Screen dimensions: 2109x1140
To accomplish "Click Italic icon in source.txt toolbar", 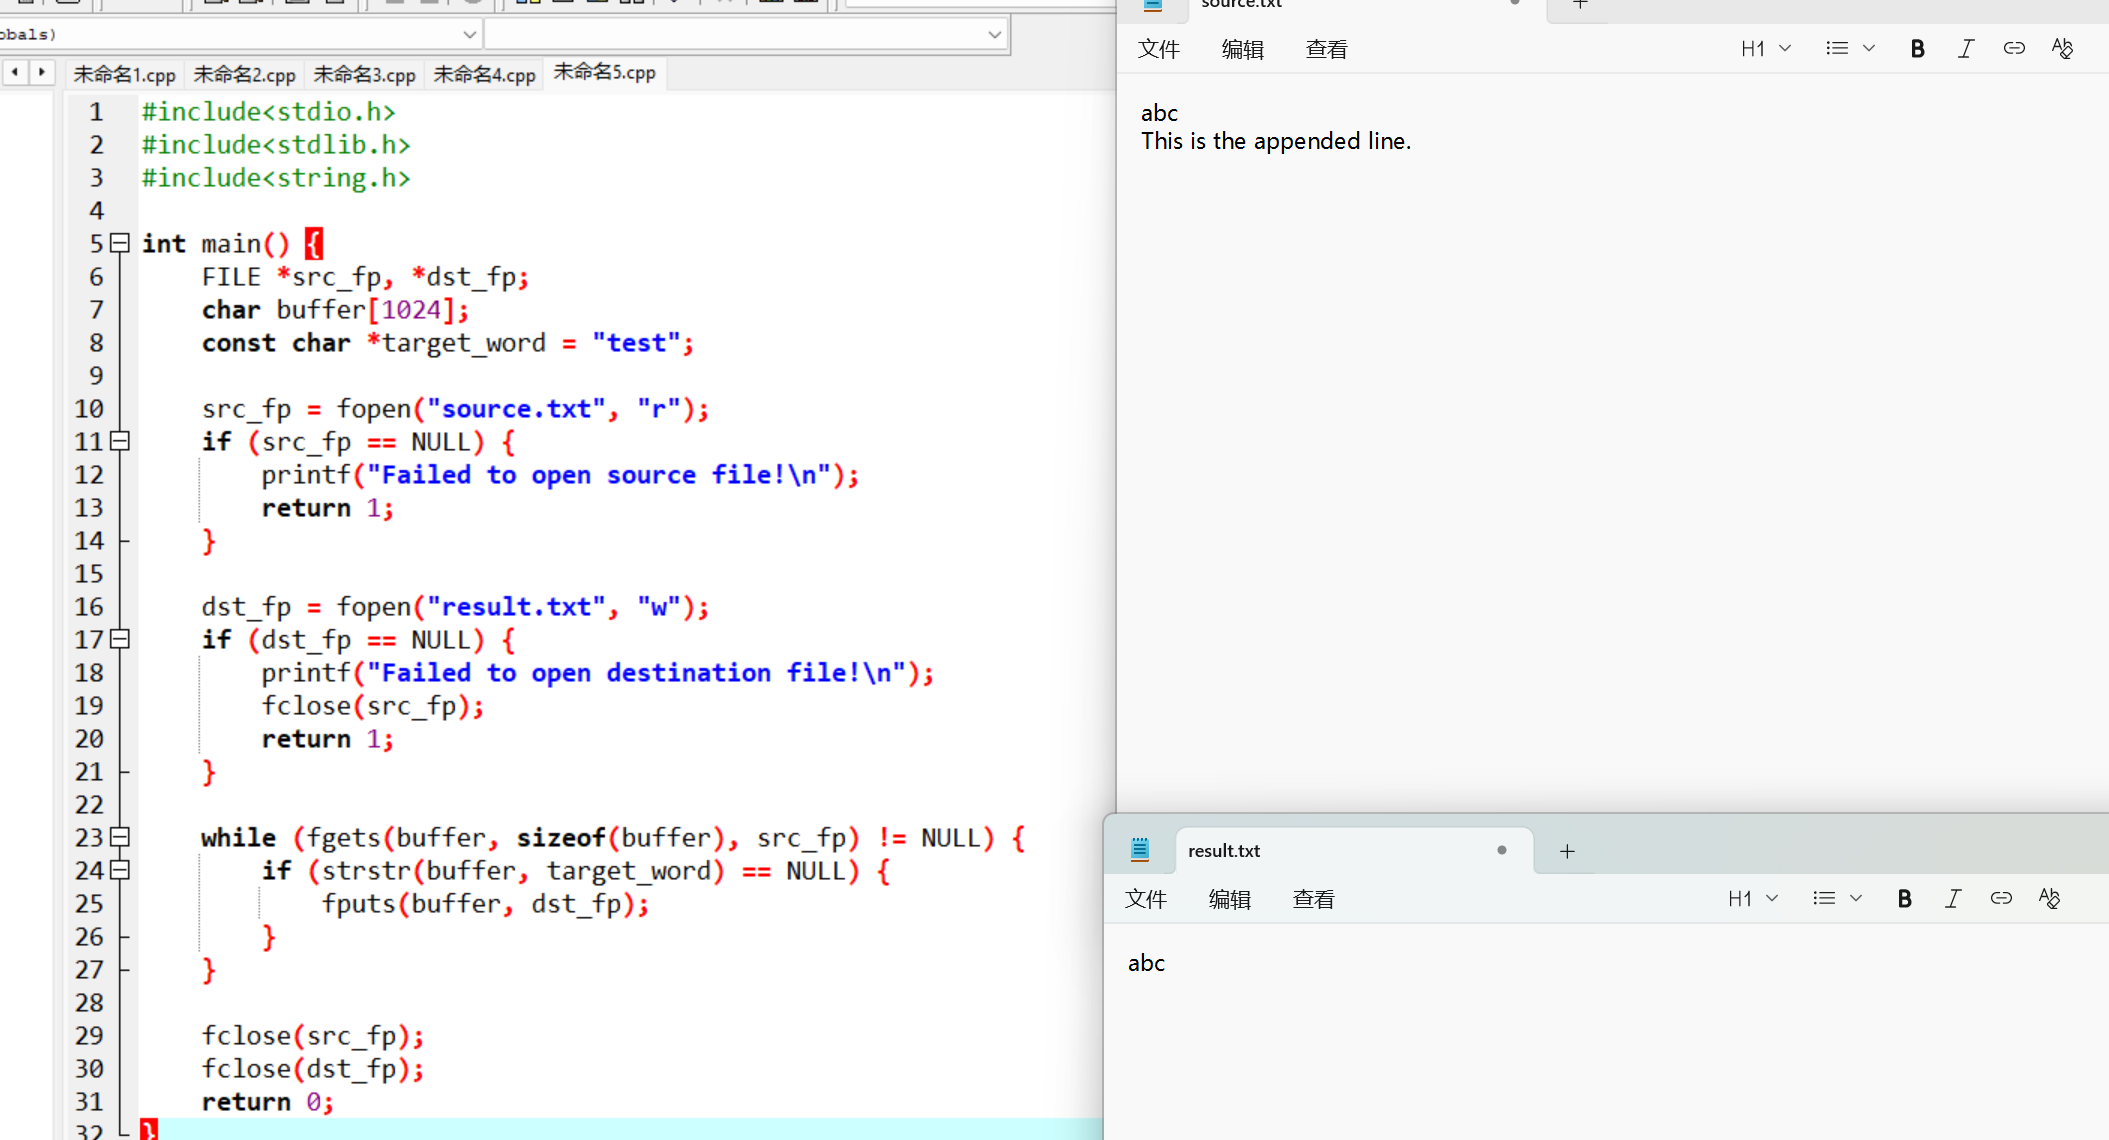I will click(1965, 49).
